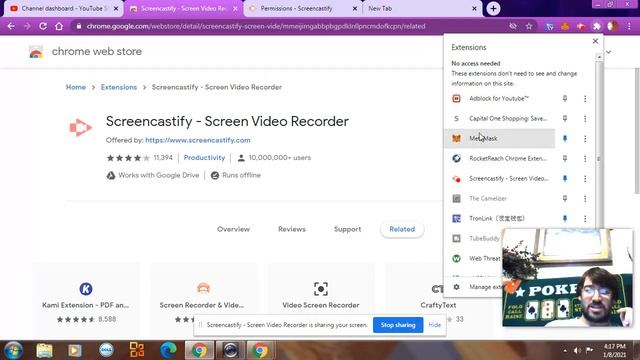Open more actions for Screencastify
This screenshot has width=640, height=360.
pos(585,178)
